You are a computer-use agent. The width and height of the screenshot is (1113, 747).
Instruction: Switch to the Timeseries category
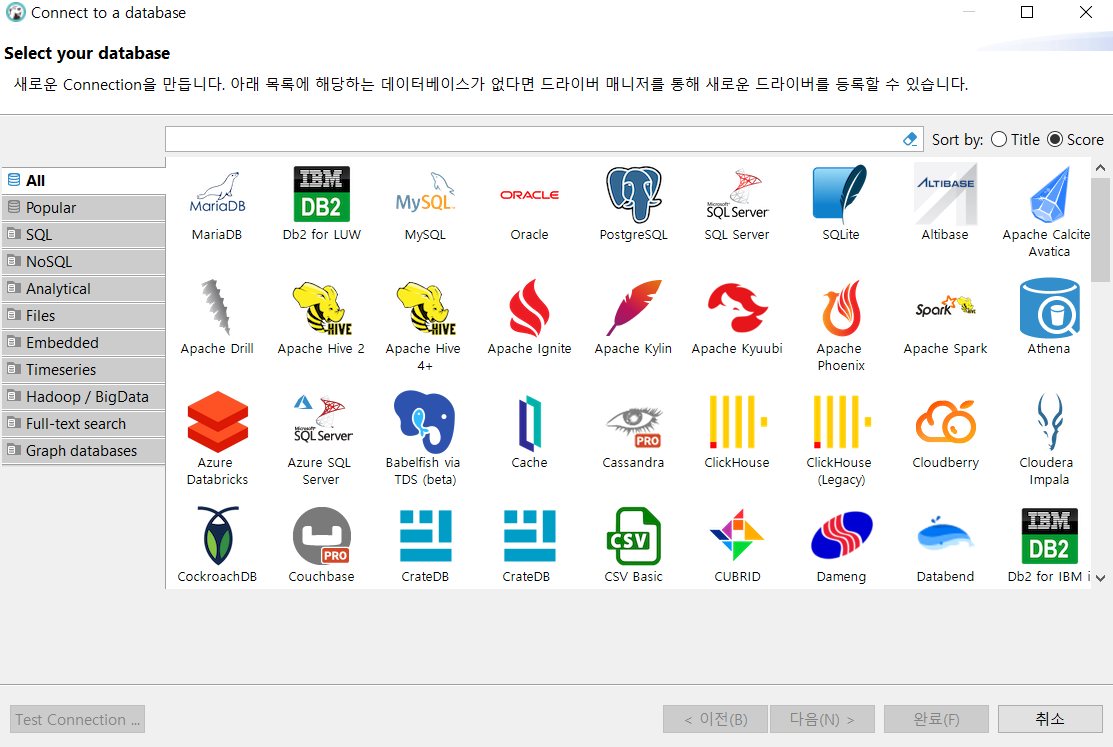(x=84, y=369)
